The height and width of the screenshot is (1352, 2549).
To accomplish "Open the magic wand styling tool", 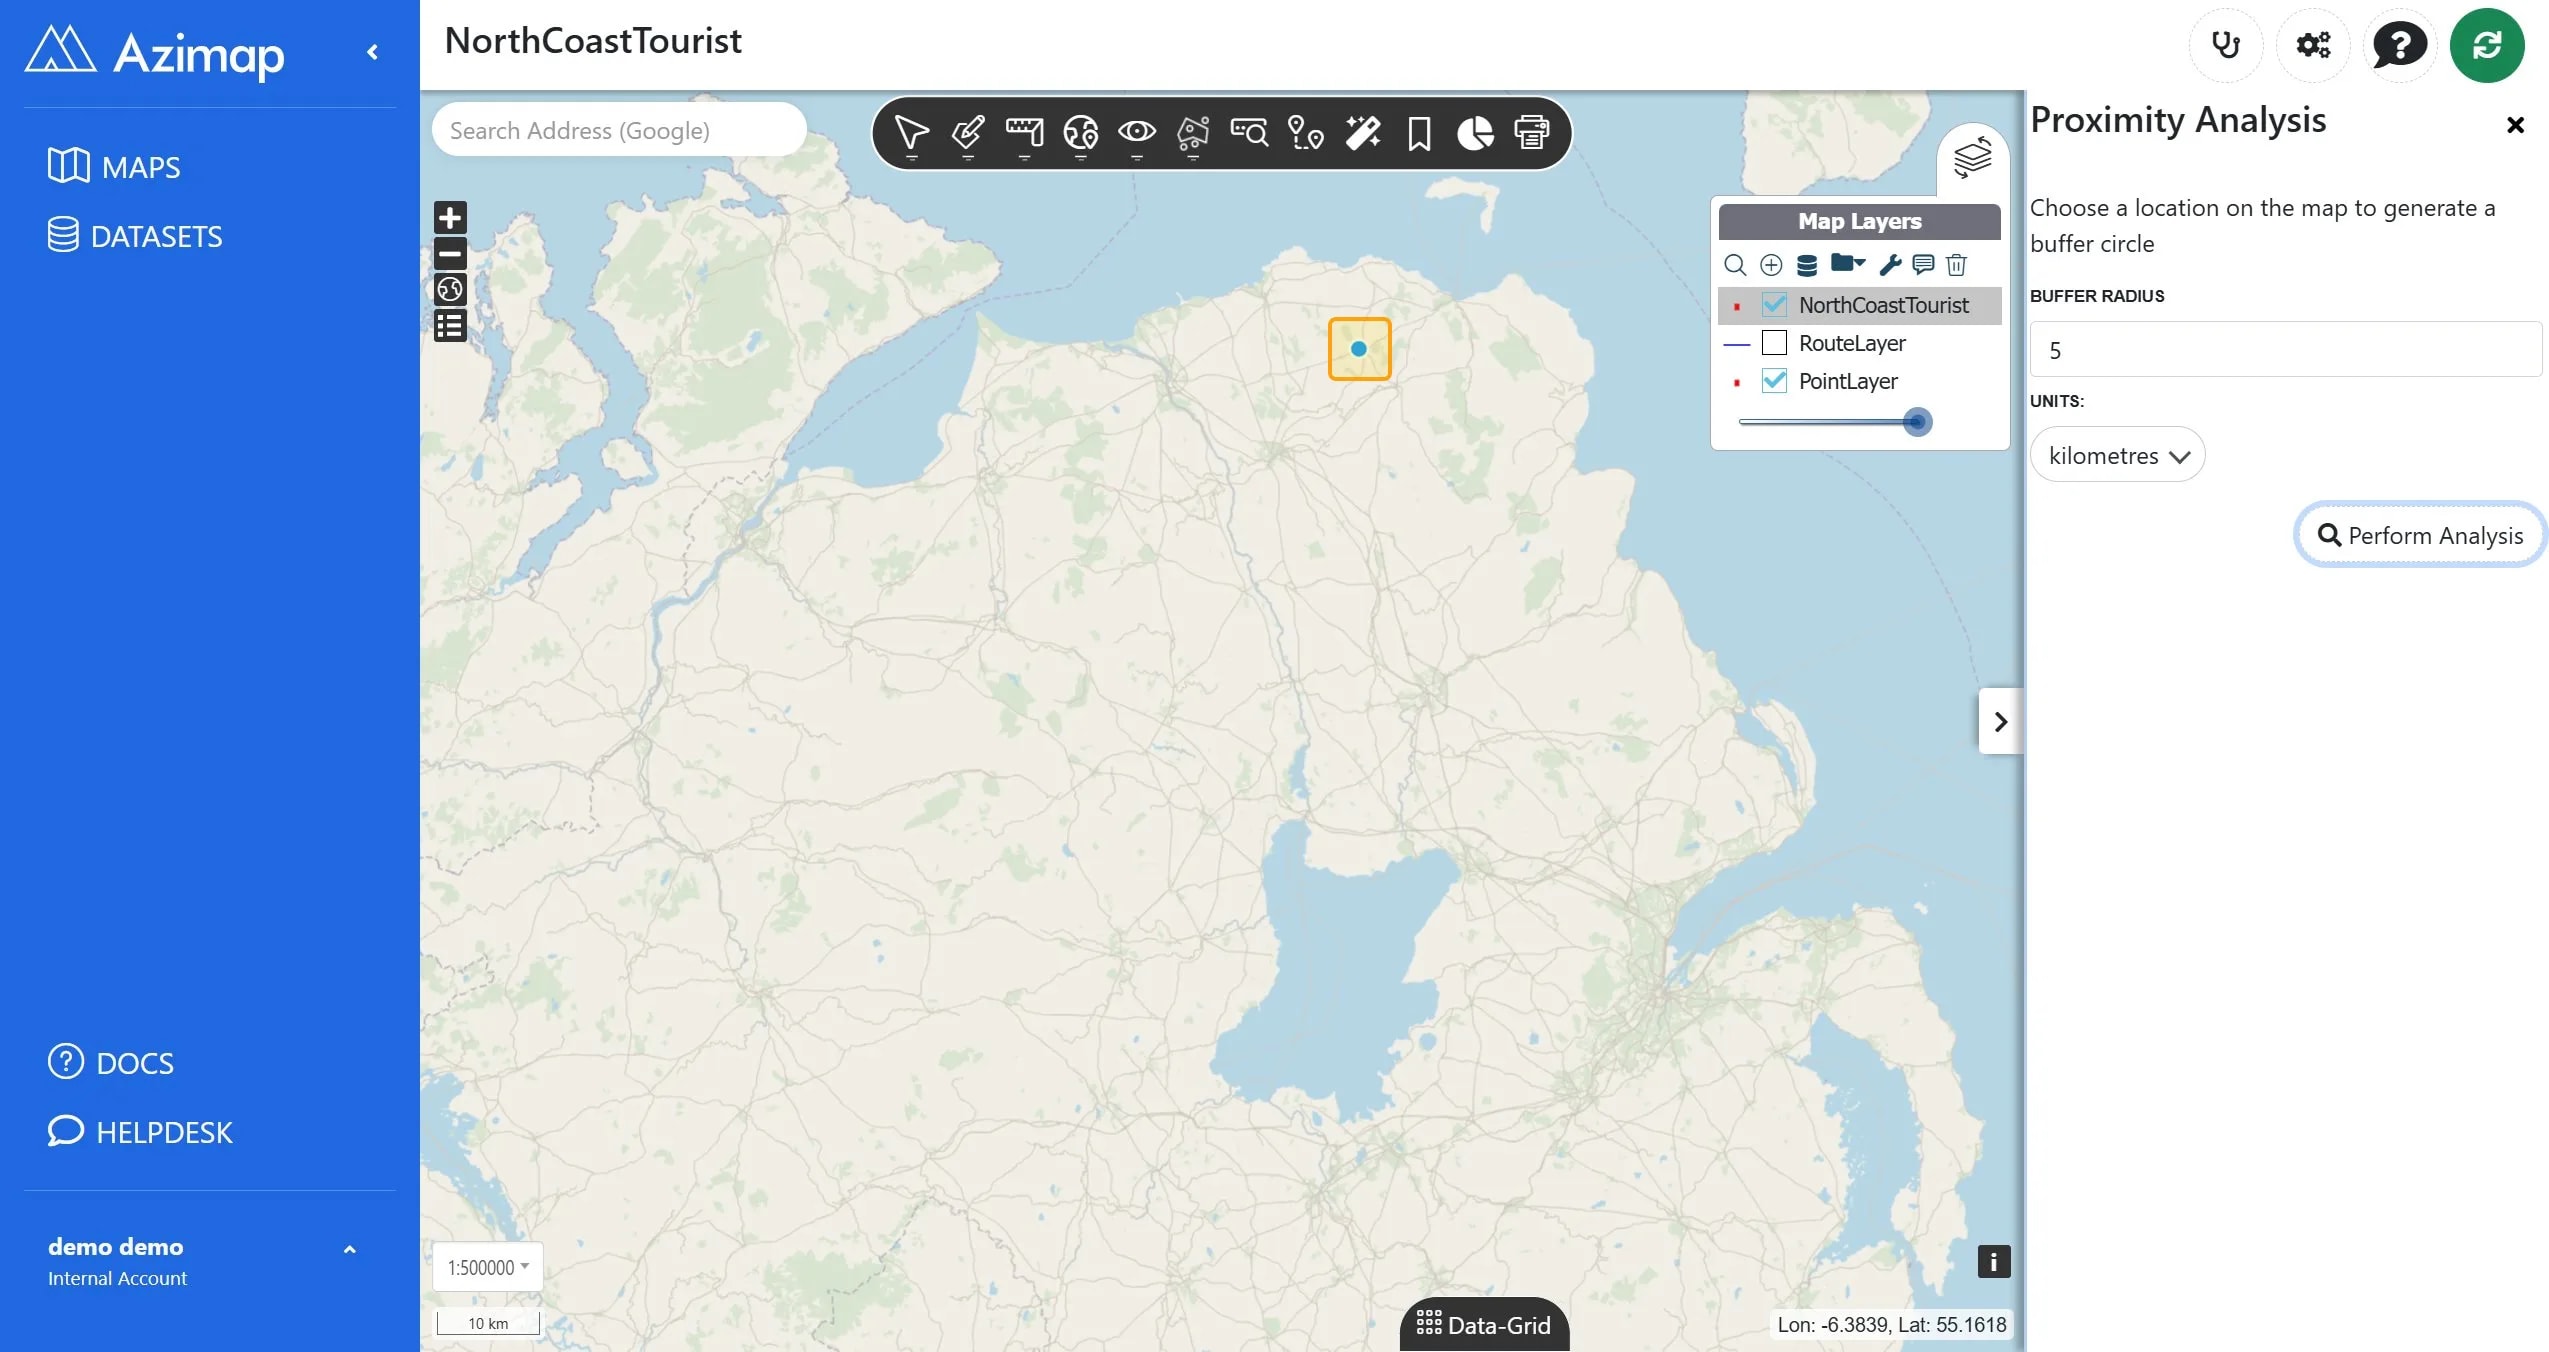I will (1362, 133).
